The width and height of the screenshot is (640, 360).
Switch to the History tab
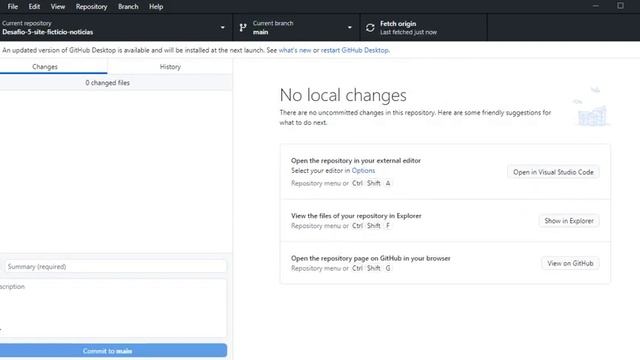click(x=170, y=67)
